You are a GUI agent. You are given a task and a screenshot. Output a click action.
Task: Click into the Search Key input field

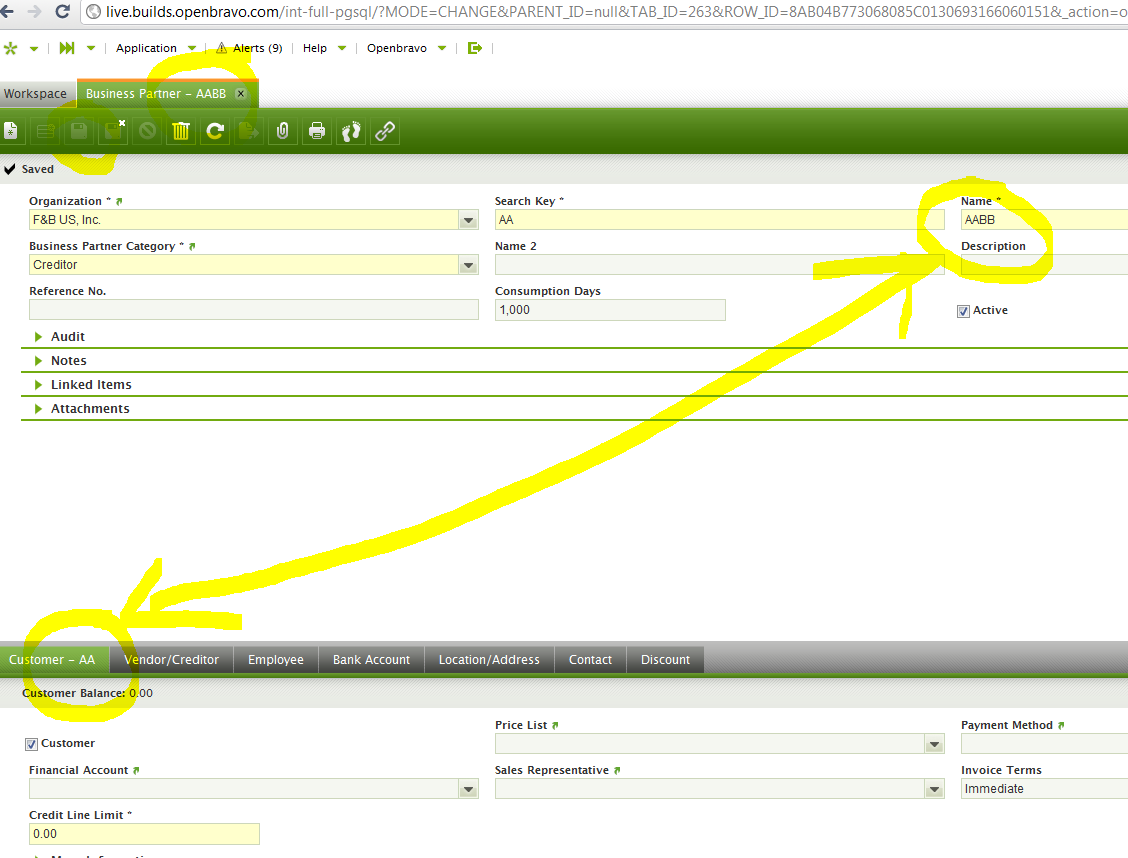[718, 220]
